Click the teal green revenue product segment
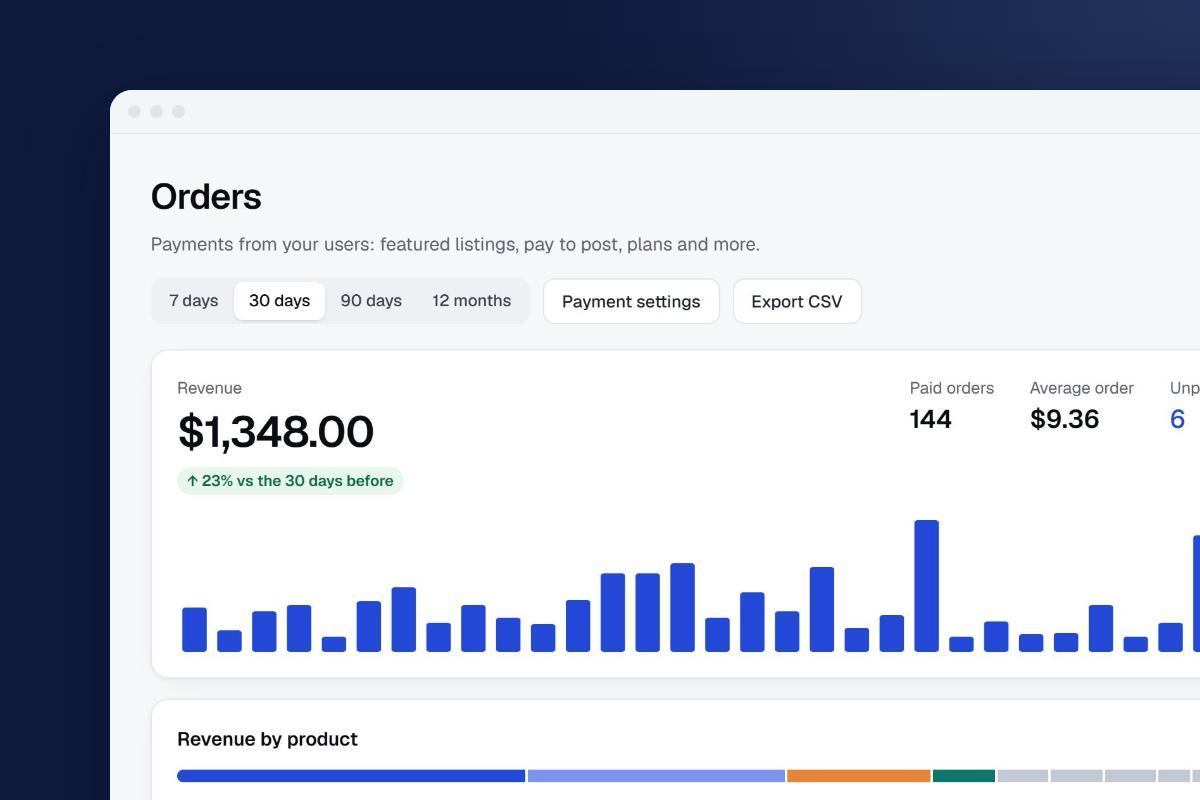1200x800 pixels. click(964, 776)
